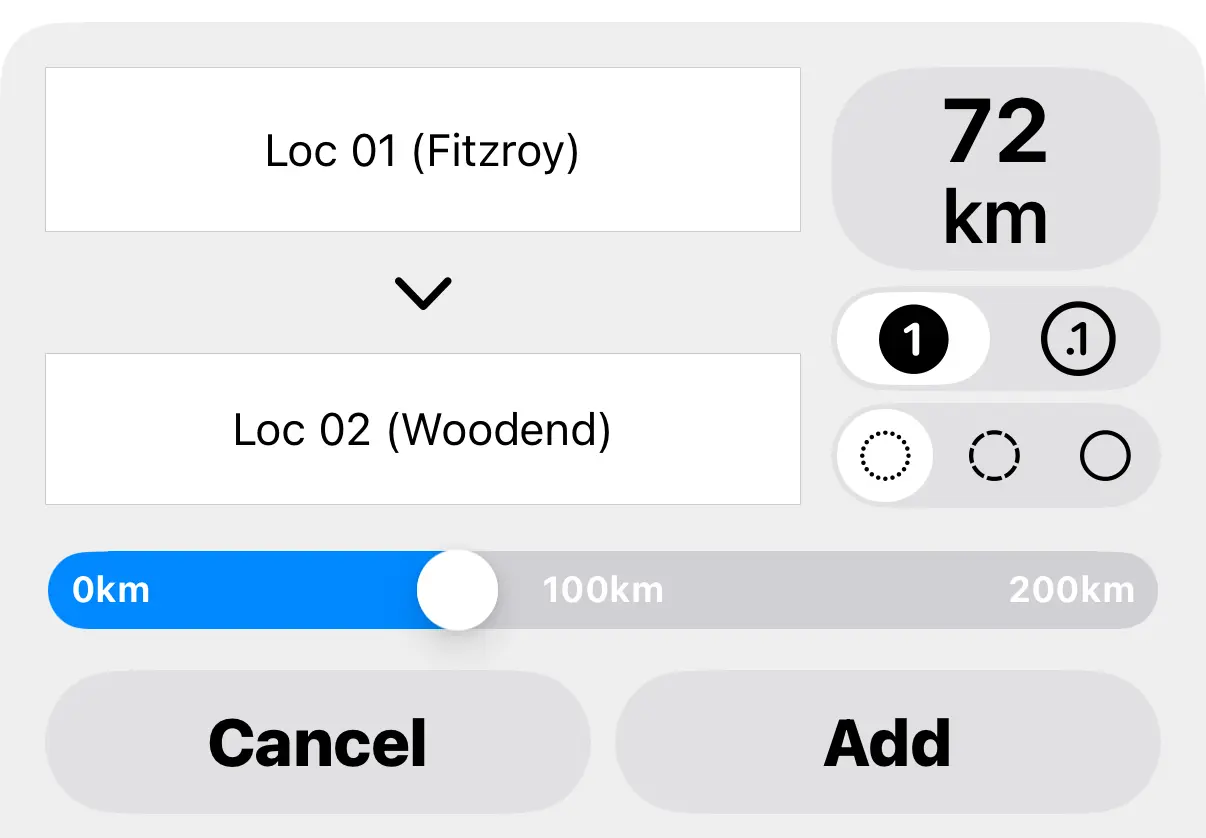Select the decimal precision icon ".1"
Image resolution: width=1206 pixels, height=838 pixels.
pyautogui.click(x=1077, y=341)
